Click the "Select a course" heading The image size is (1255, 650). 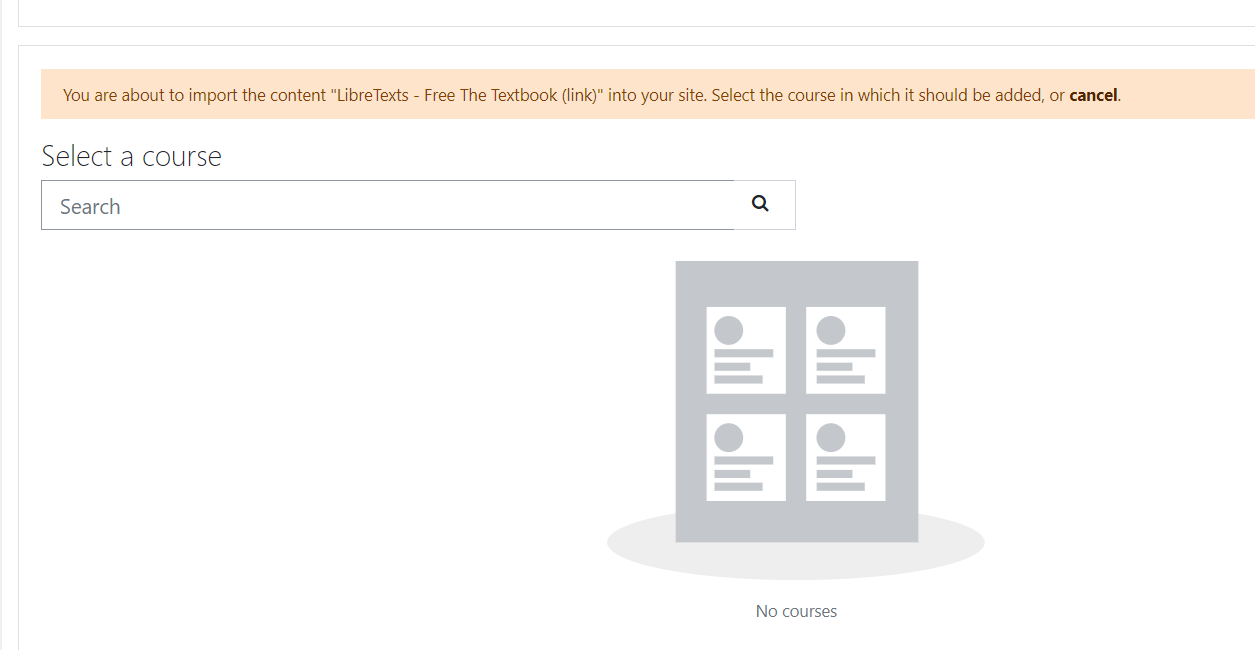pos(131,156)
